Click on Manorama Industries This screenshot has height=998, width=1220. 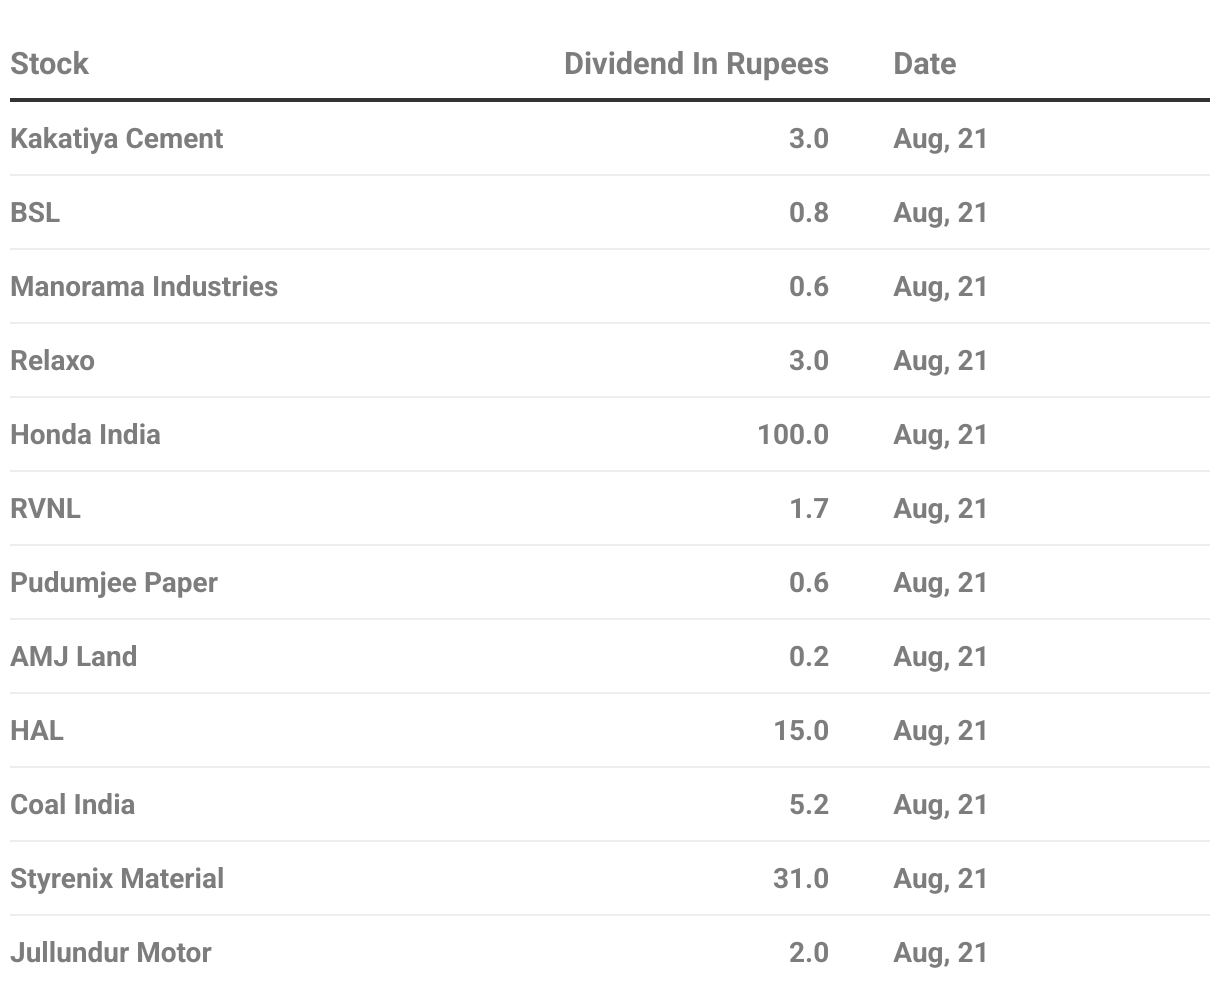point(144,286)
